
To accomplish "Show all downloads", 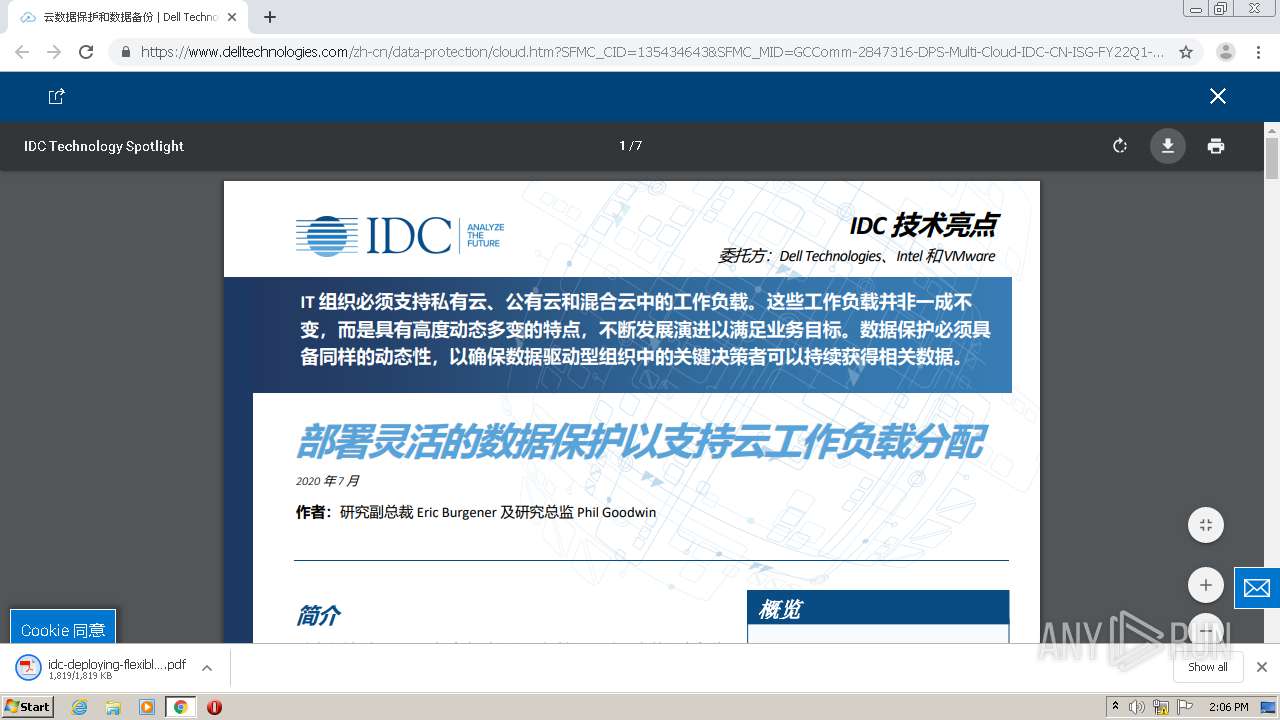I will point(1208,667).
